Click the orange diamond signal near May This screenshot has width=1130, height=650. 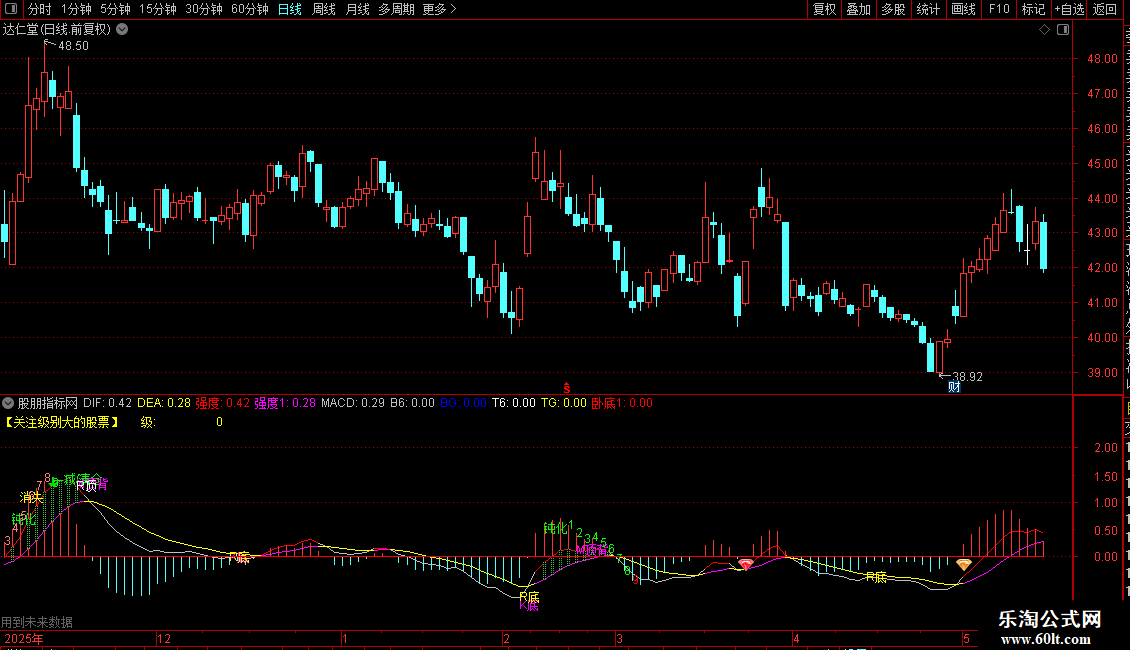(964, 564)
